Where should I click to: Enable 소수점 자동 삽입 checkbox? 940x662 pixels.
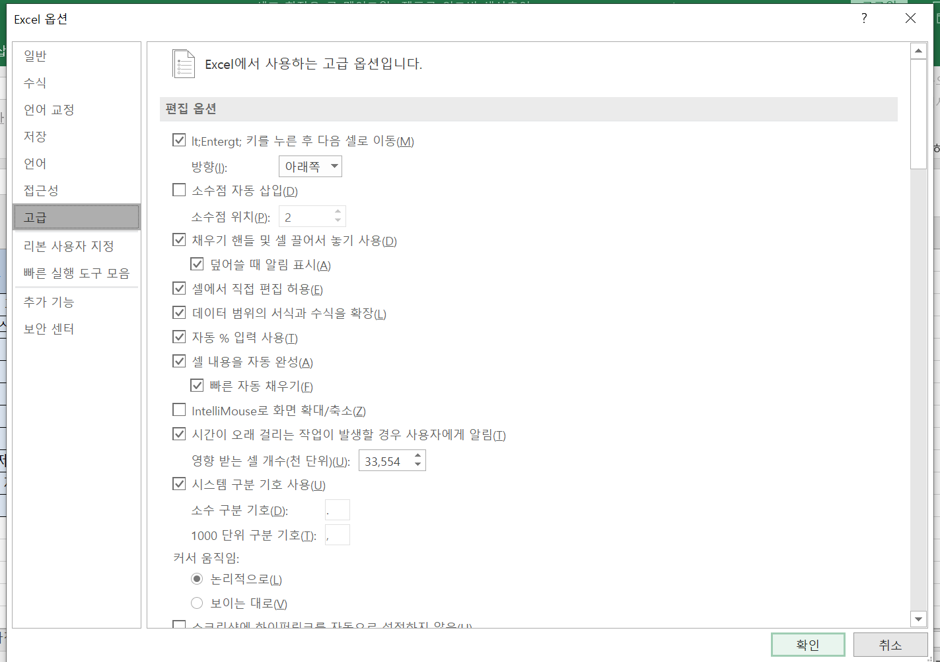[179, 190]
